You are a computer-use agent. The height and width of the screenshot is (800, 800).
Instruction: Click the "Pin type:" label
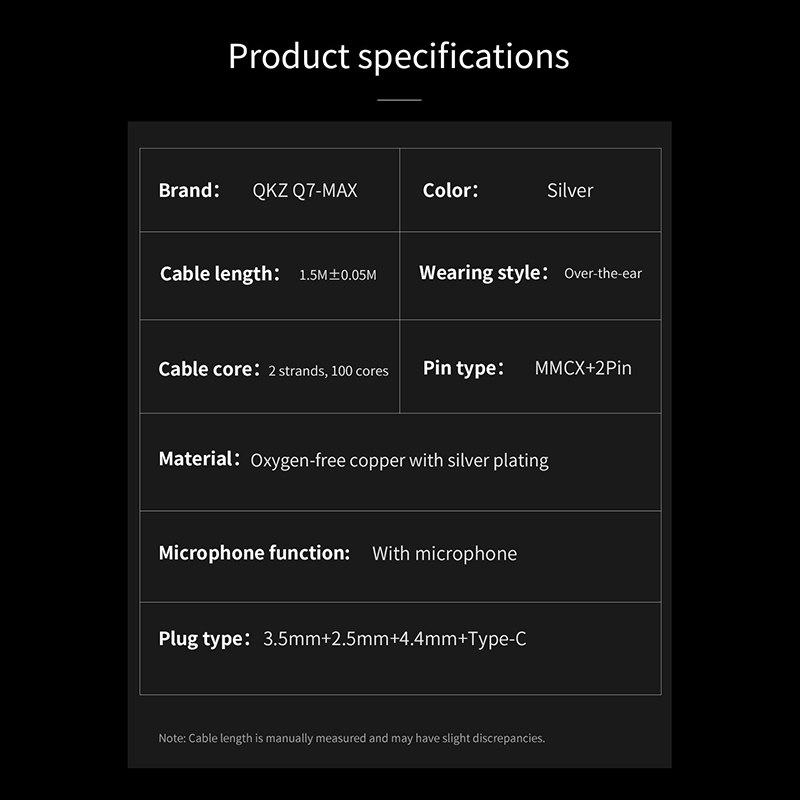pyautogui.click(x=463, y=368)
